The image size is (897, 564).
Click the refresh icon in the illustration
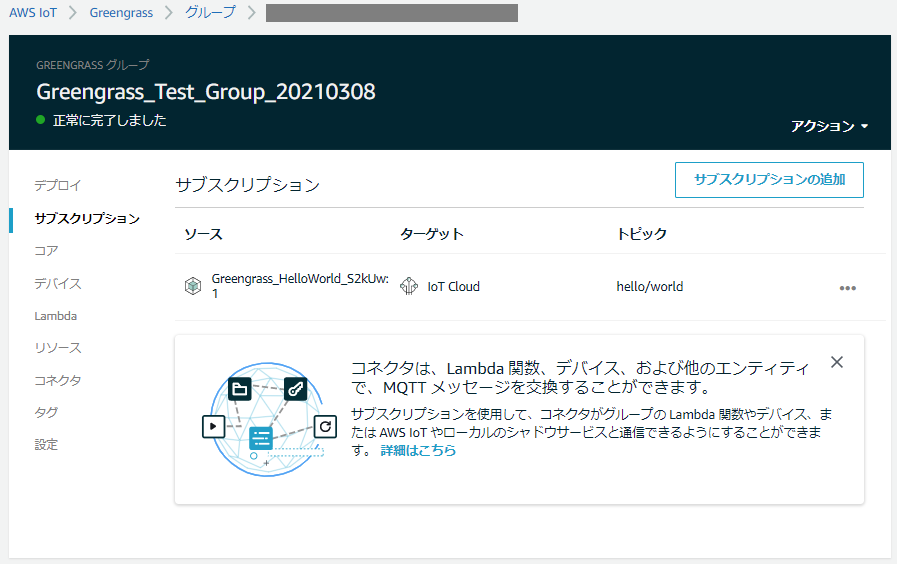[x=326, y=427]
